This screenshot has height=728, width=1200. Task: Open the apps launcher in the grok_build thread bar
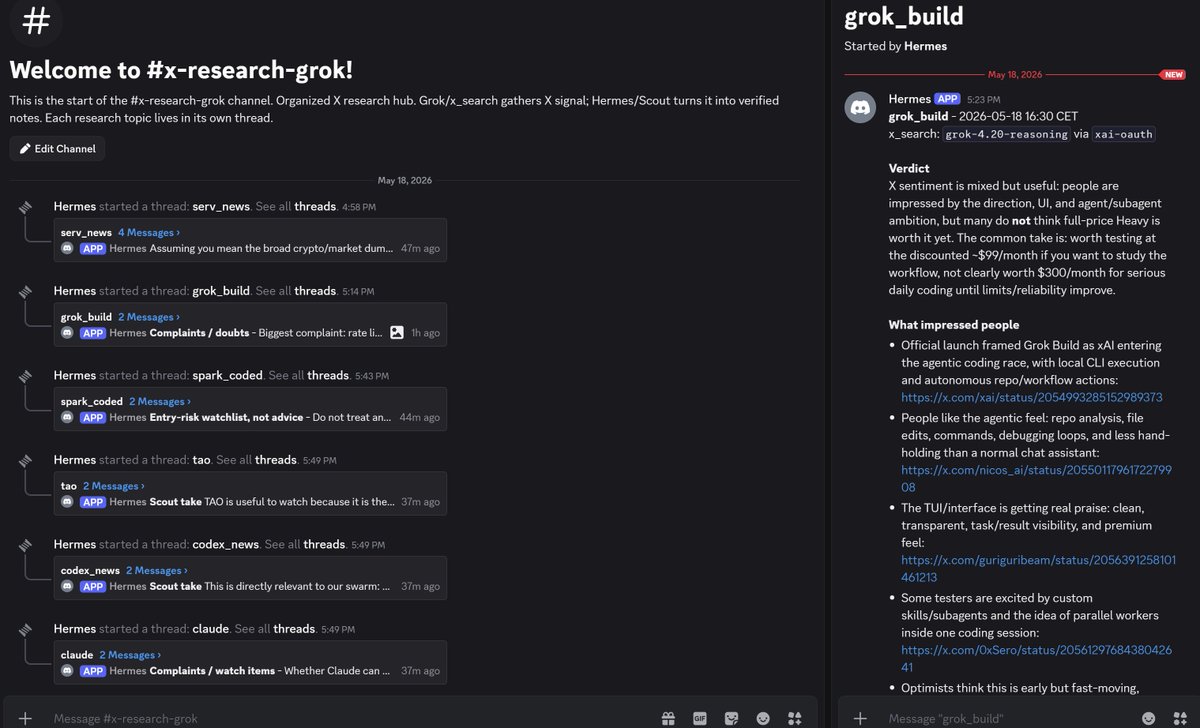[x=1179, y=718]
